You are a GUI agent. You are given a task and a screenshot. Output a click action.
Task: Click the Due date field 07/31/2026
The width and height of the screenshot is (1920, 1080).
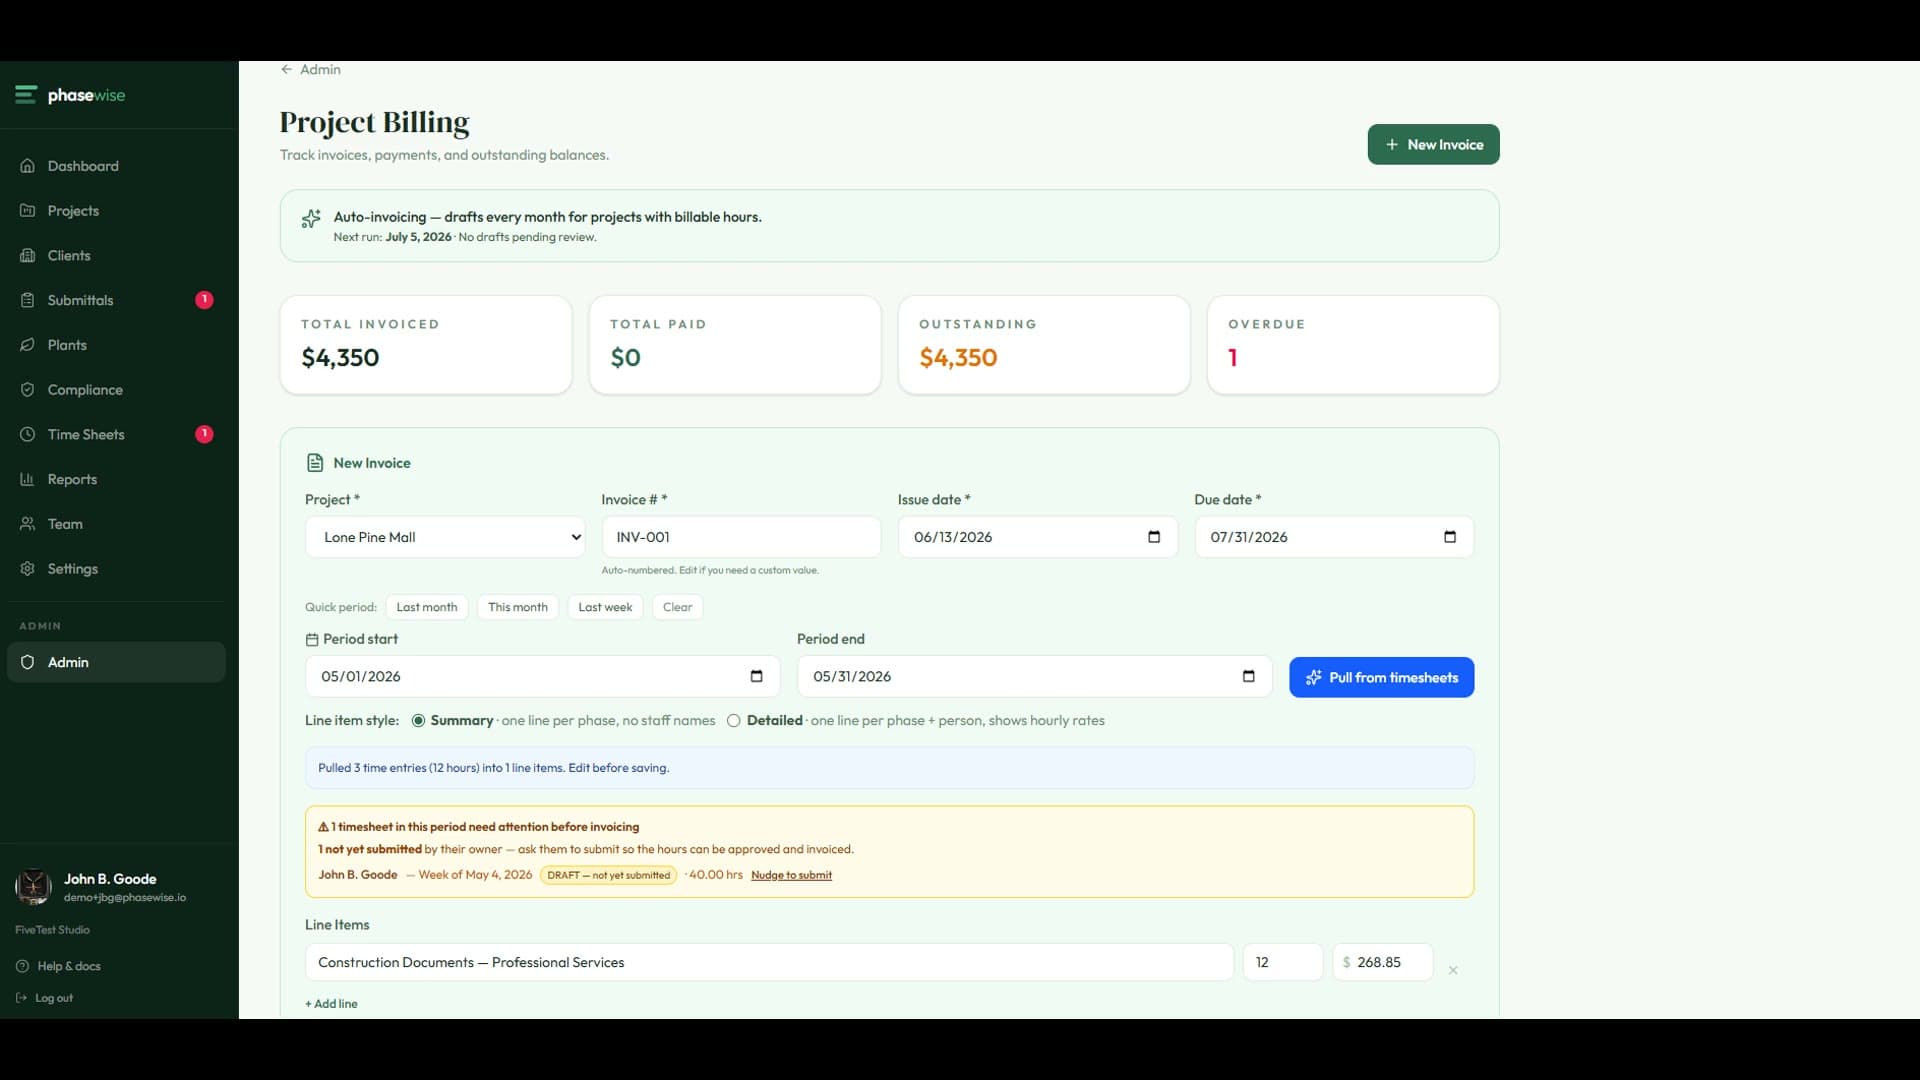click(x=1333, y=537)
